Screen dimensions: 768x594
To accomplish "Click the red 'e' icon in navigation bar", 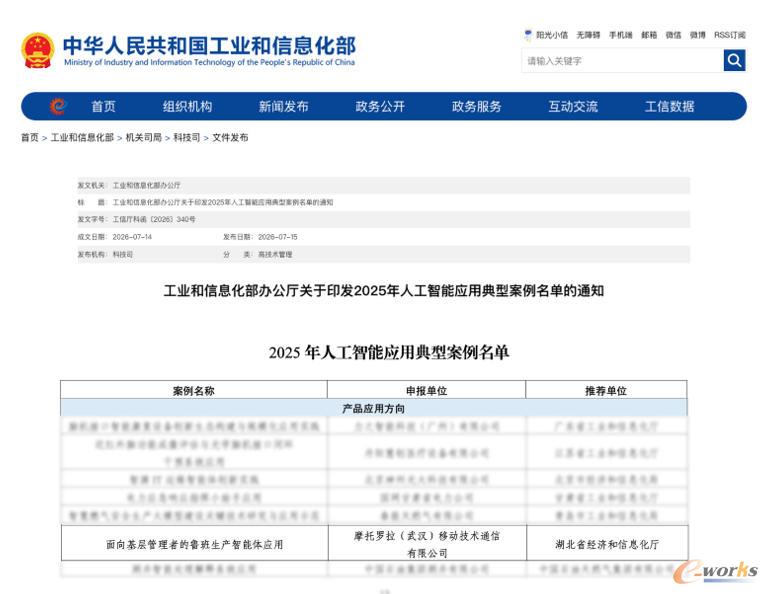I will click(x=58, y=106).
